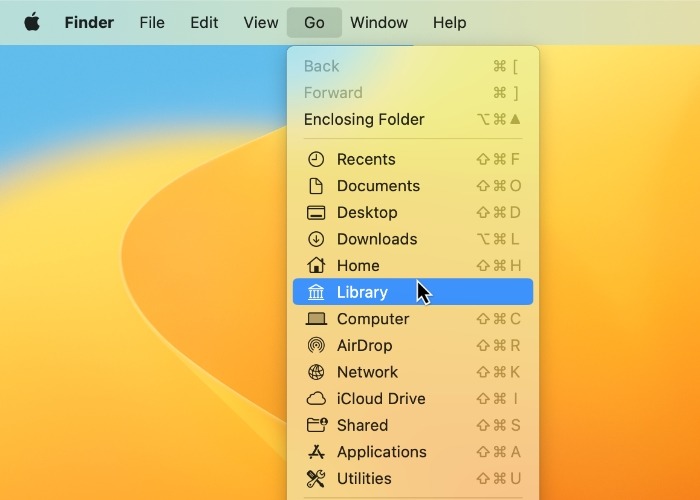
Task: Select the Home entry
Action: pos(413,266)
